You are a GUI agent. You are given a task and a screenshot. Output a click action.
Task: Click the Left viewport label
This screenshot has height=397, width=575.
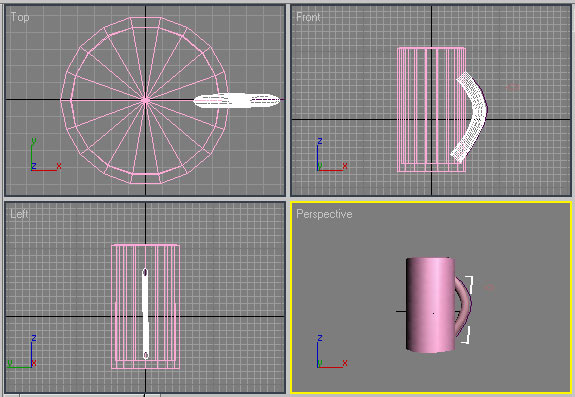(x=19, y=214)
